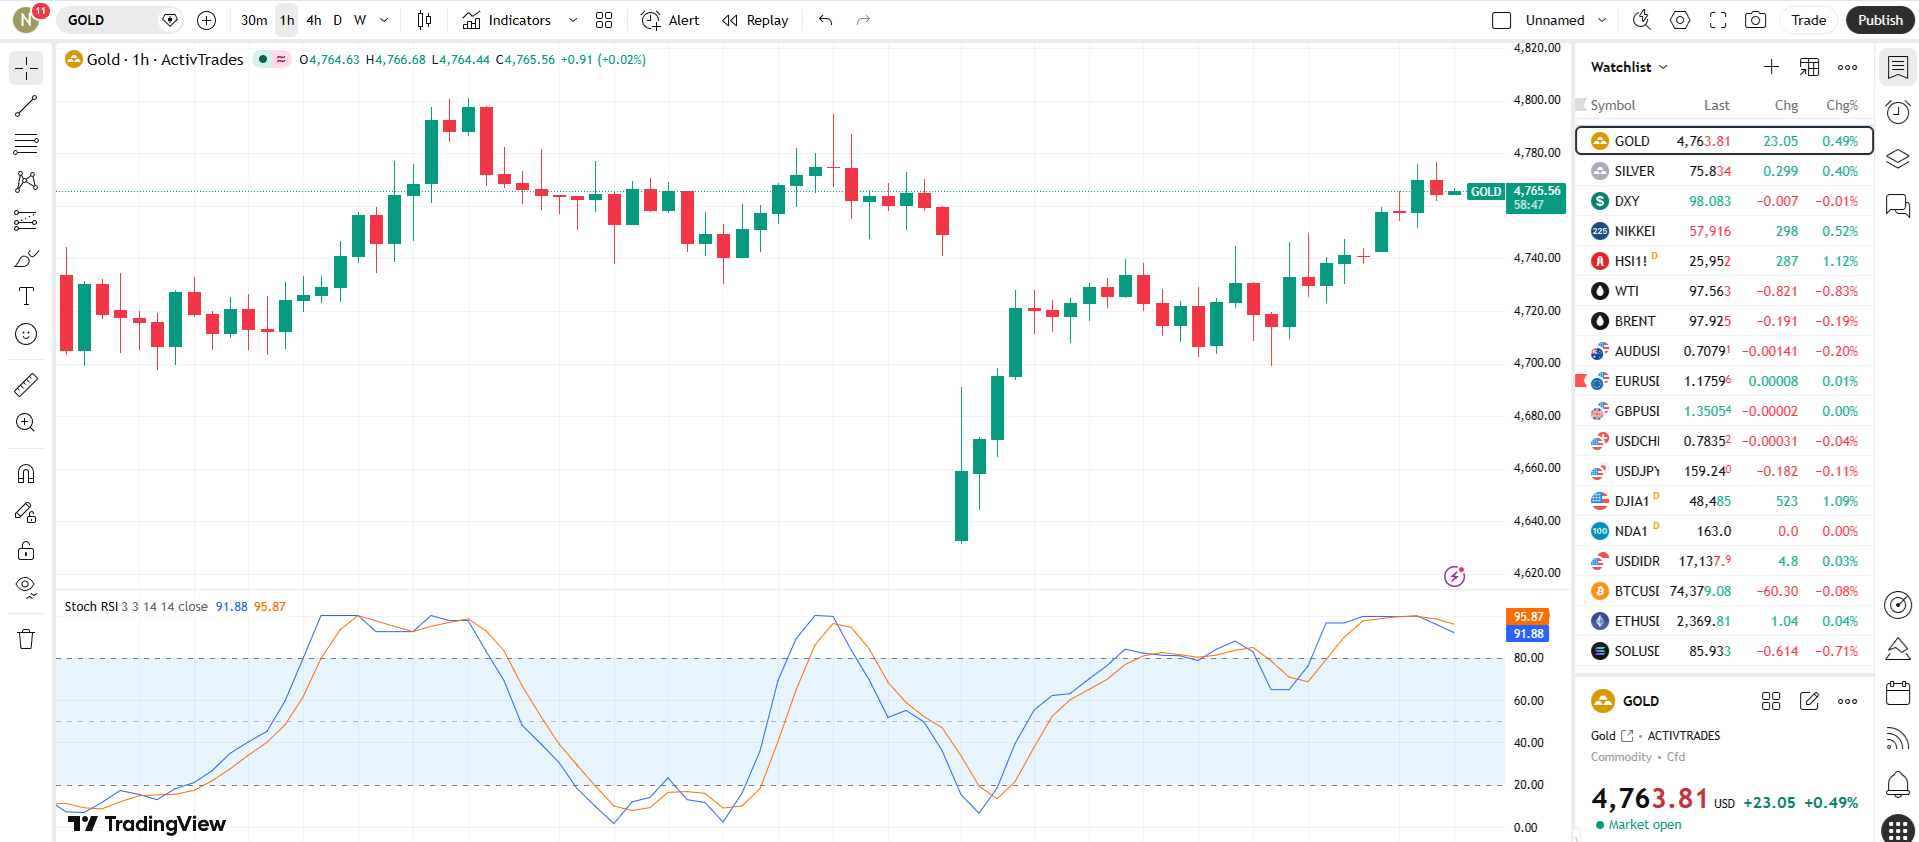The height and width of the screenshot is (842, 1919).
Task: Add symbol to watchlist with plus icon
Action: tap(1771, 67)
